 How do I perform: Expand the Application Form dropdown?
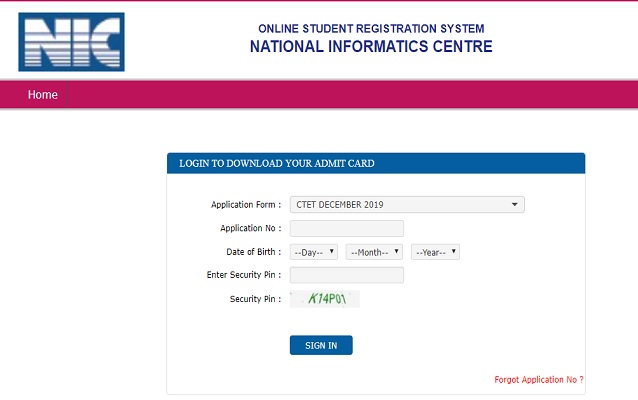[407, 204]
